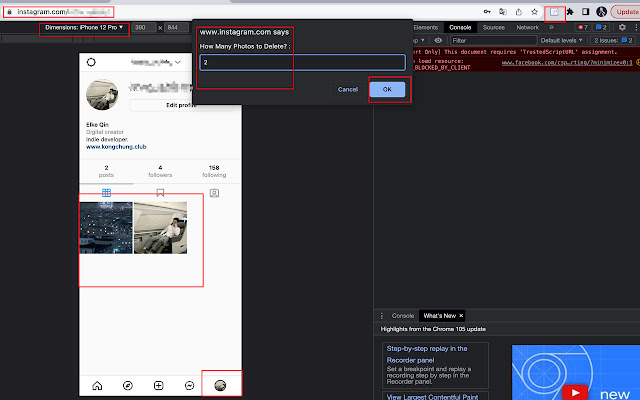Open the Explore compass icon

[x=127, y=385]
